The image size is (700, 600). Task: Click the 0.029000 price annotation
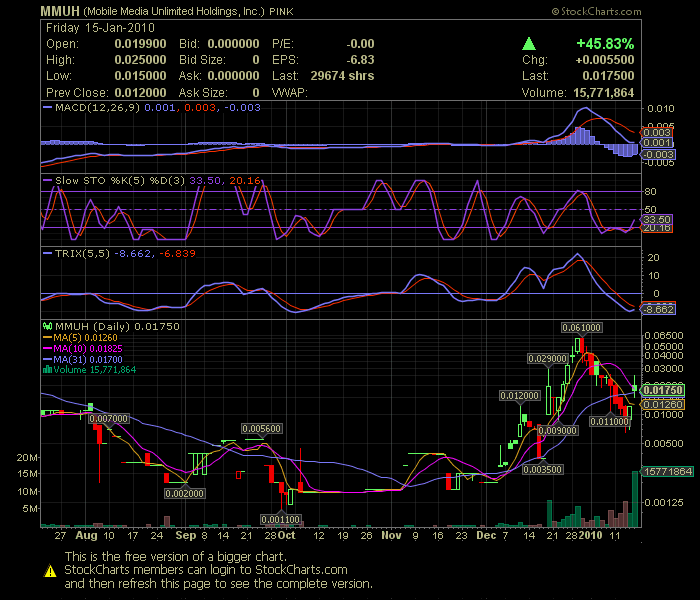[x=548, y=357]
